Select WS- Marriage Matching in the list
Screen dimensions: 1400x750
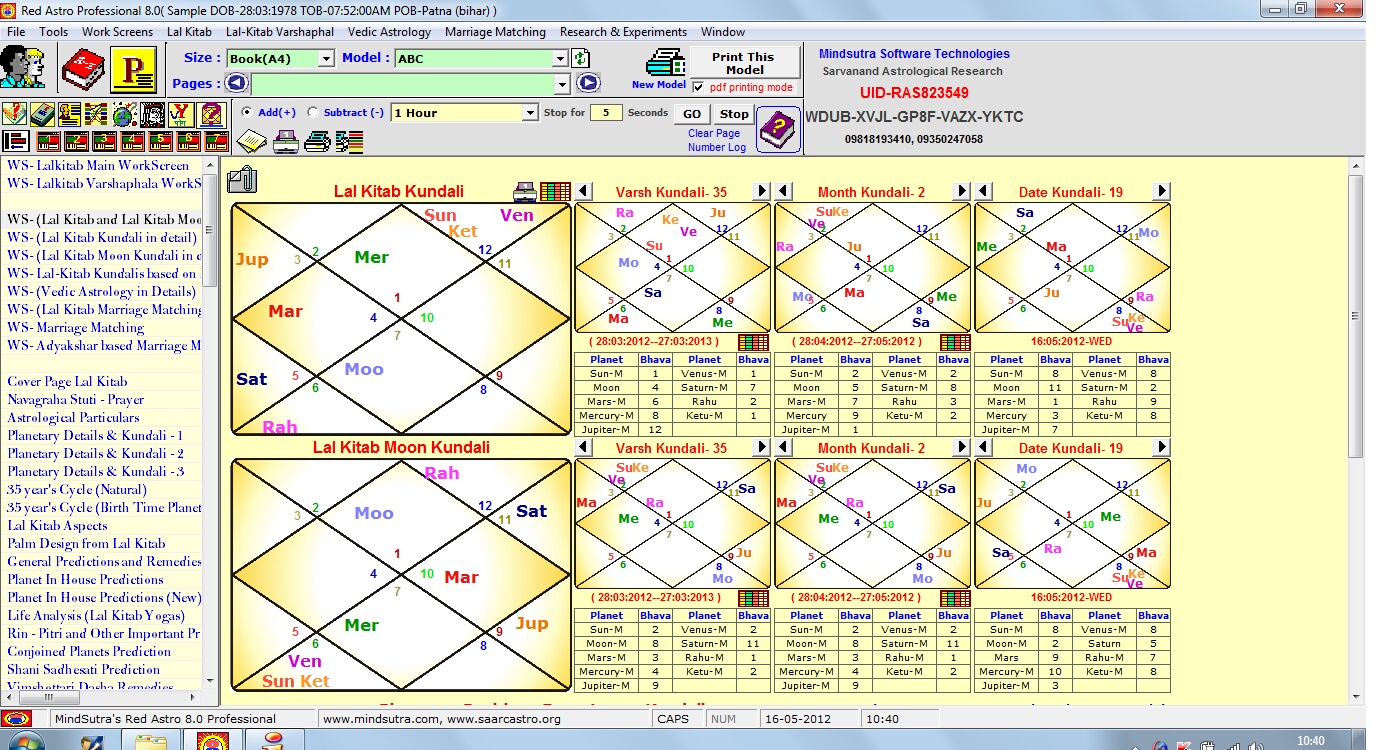(76, 327)
